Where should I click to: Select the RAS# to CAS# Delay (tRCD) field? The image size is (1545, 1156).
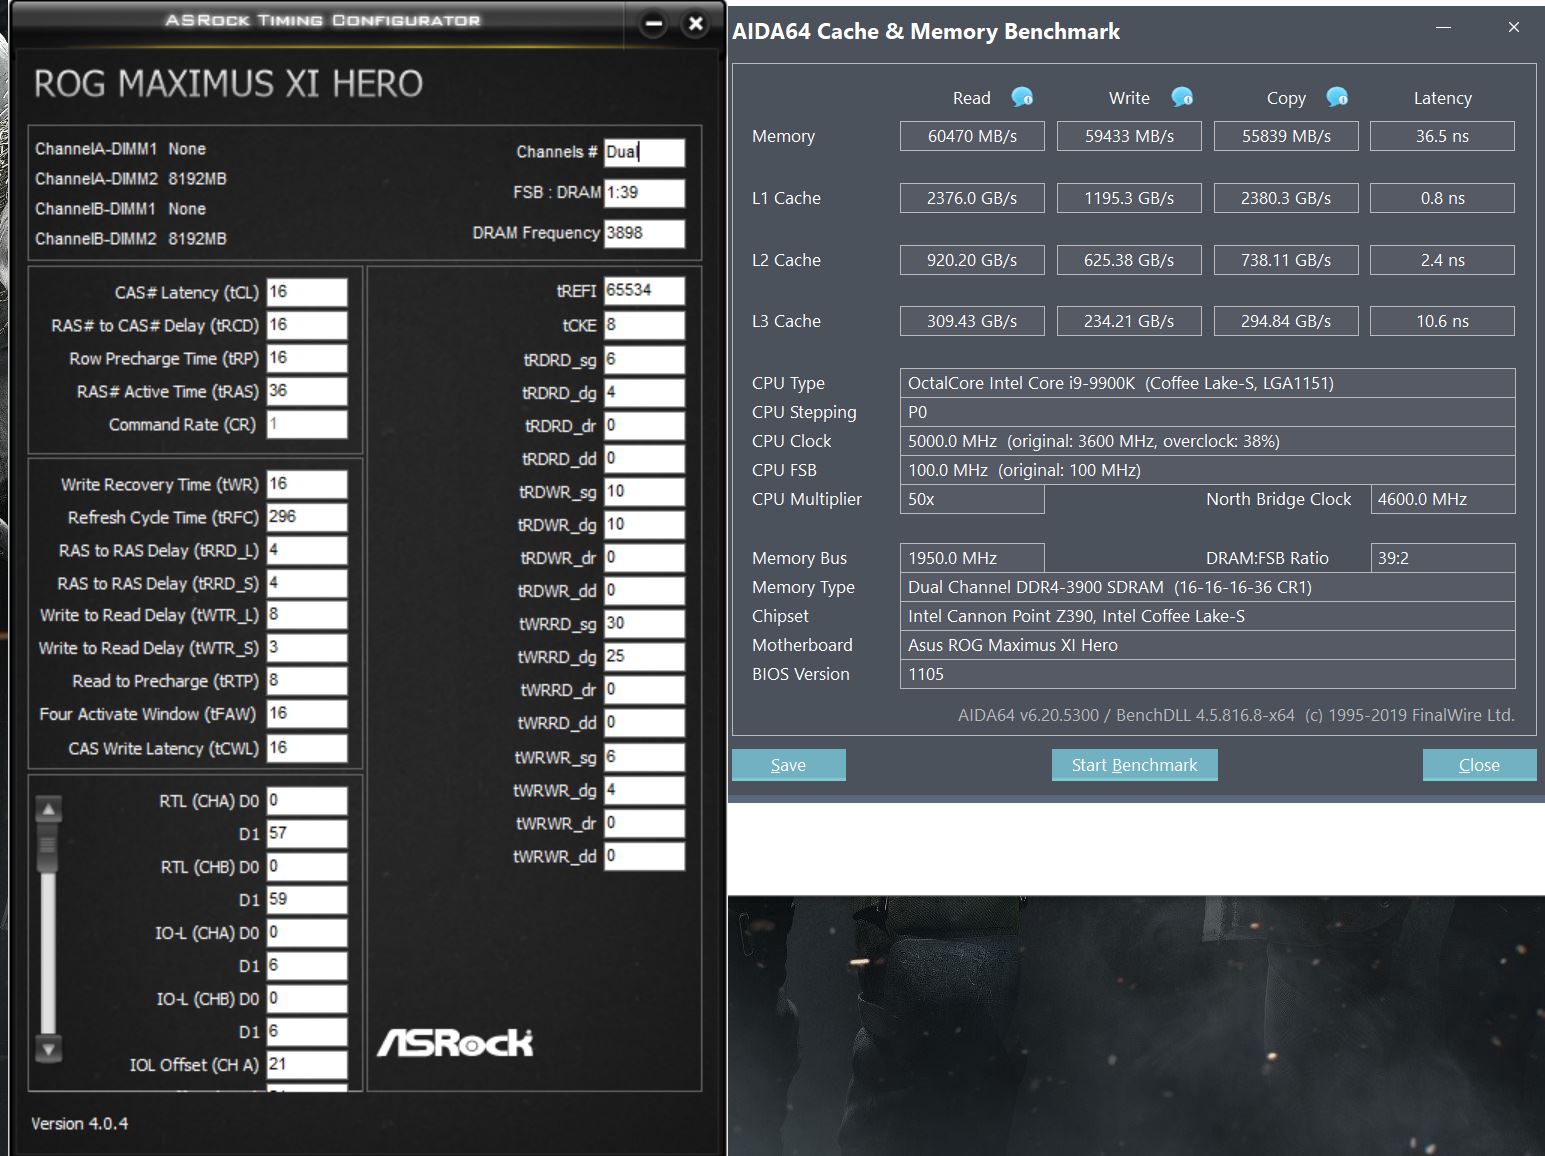coord(307,325)
